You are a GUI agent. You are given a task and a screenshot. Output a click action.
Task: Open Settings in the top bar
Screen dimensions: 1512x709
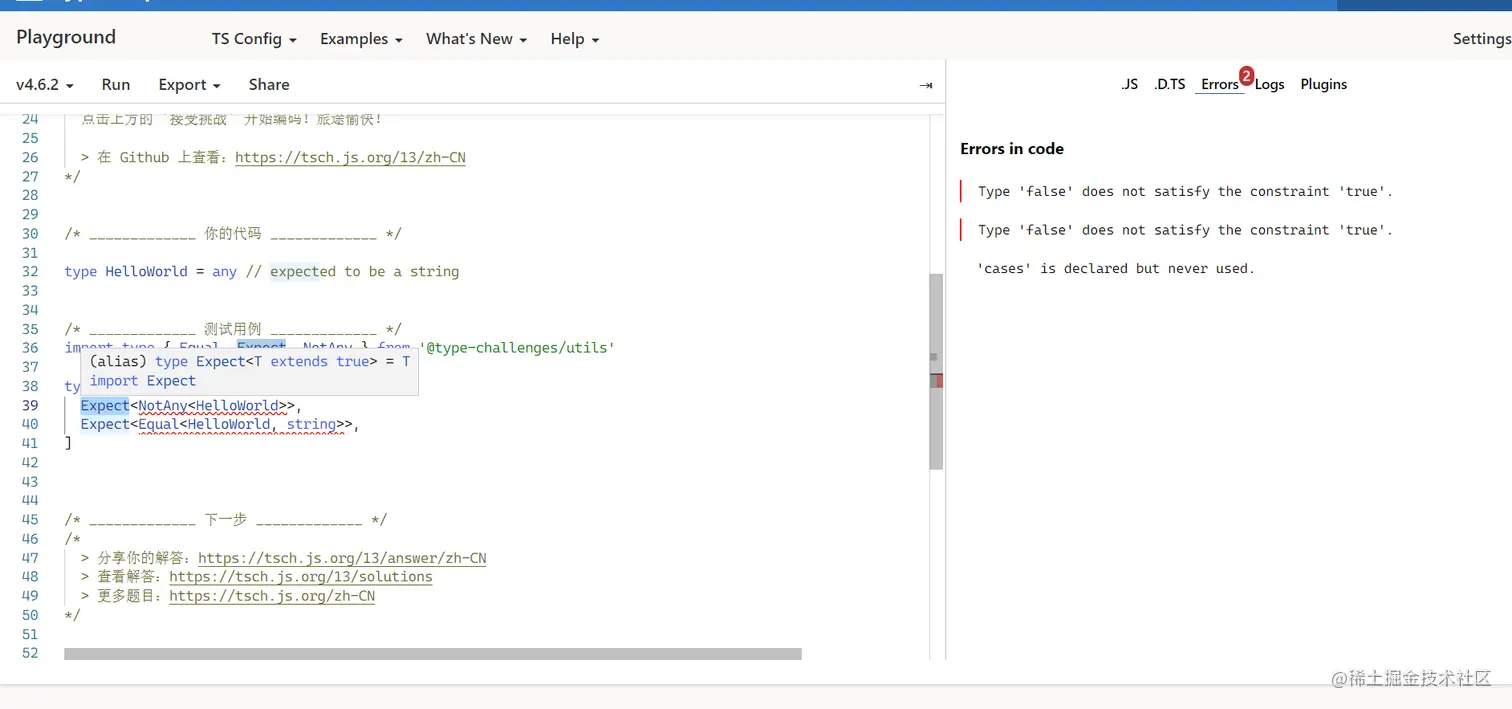[1481, 39]
